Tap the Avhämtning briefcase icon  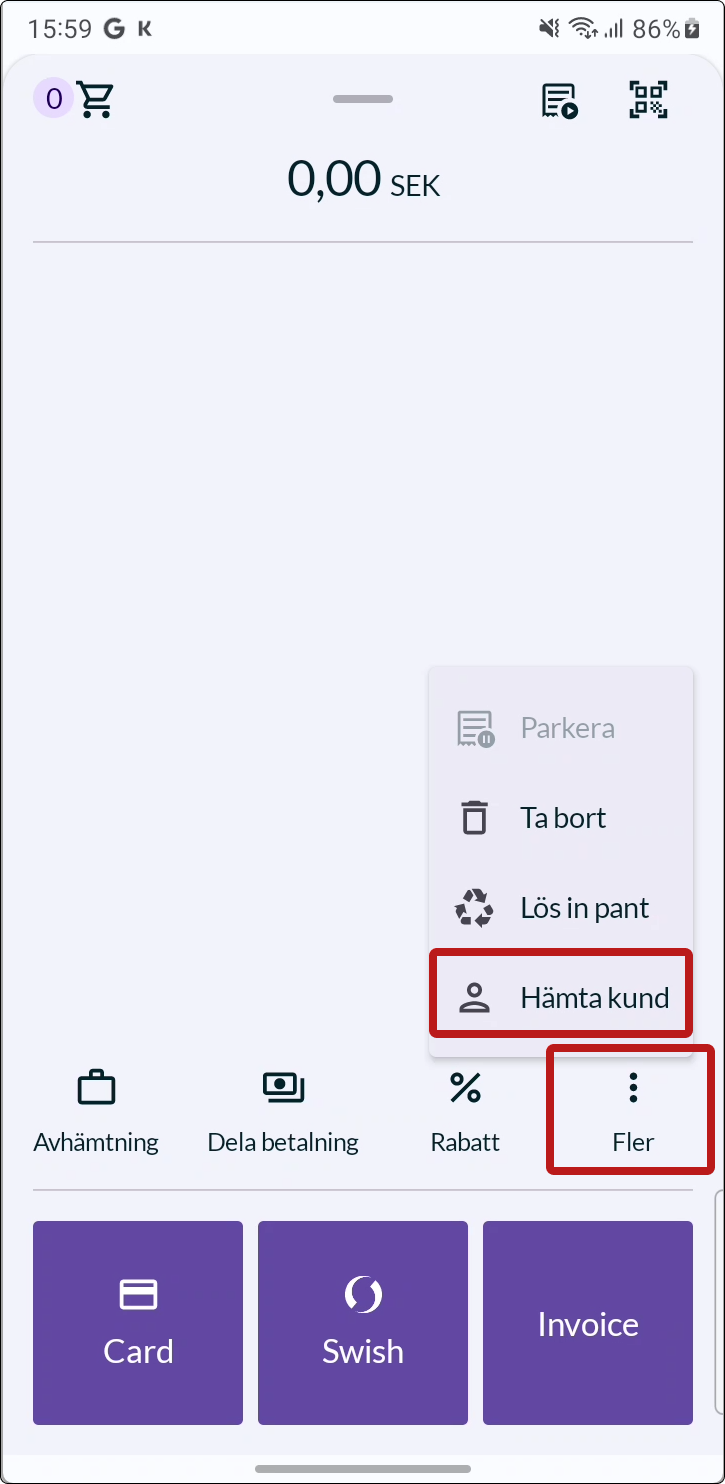(96, 1087)
